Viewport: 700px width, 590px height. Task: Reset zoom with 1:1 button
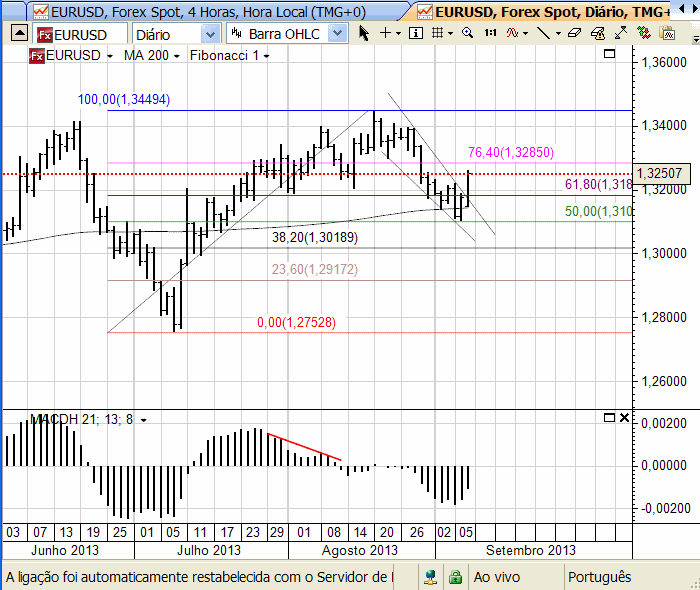tap(490, 33)
